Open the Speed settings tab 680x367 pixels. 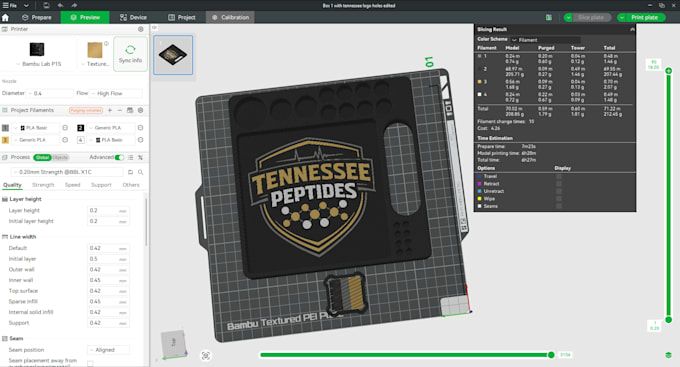click(72, 185)
